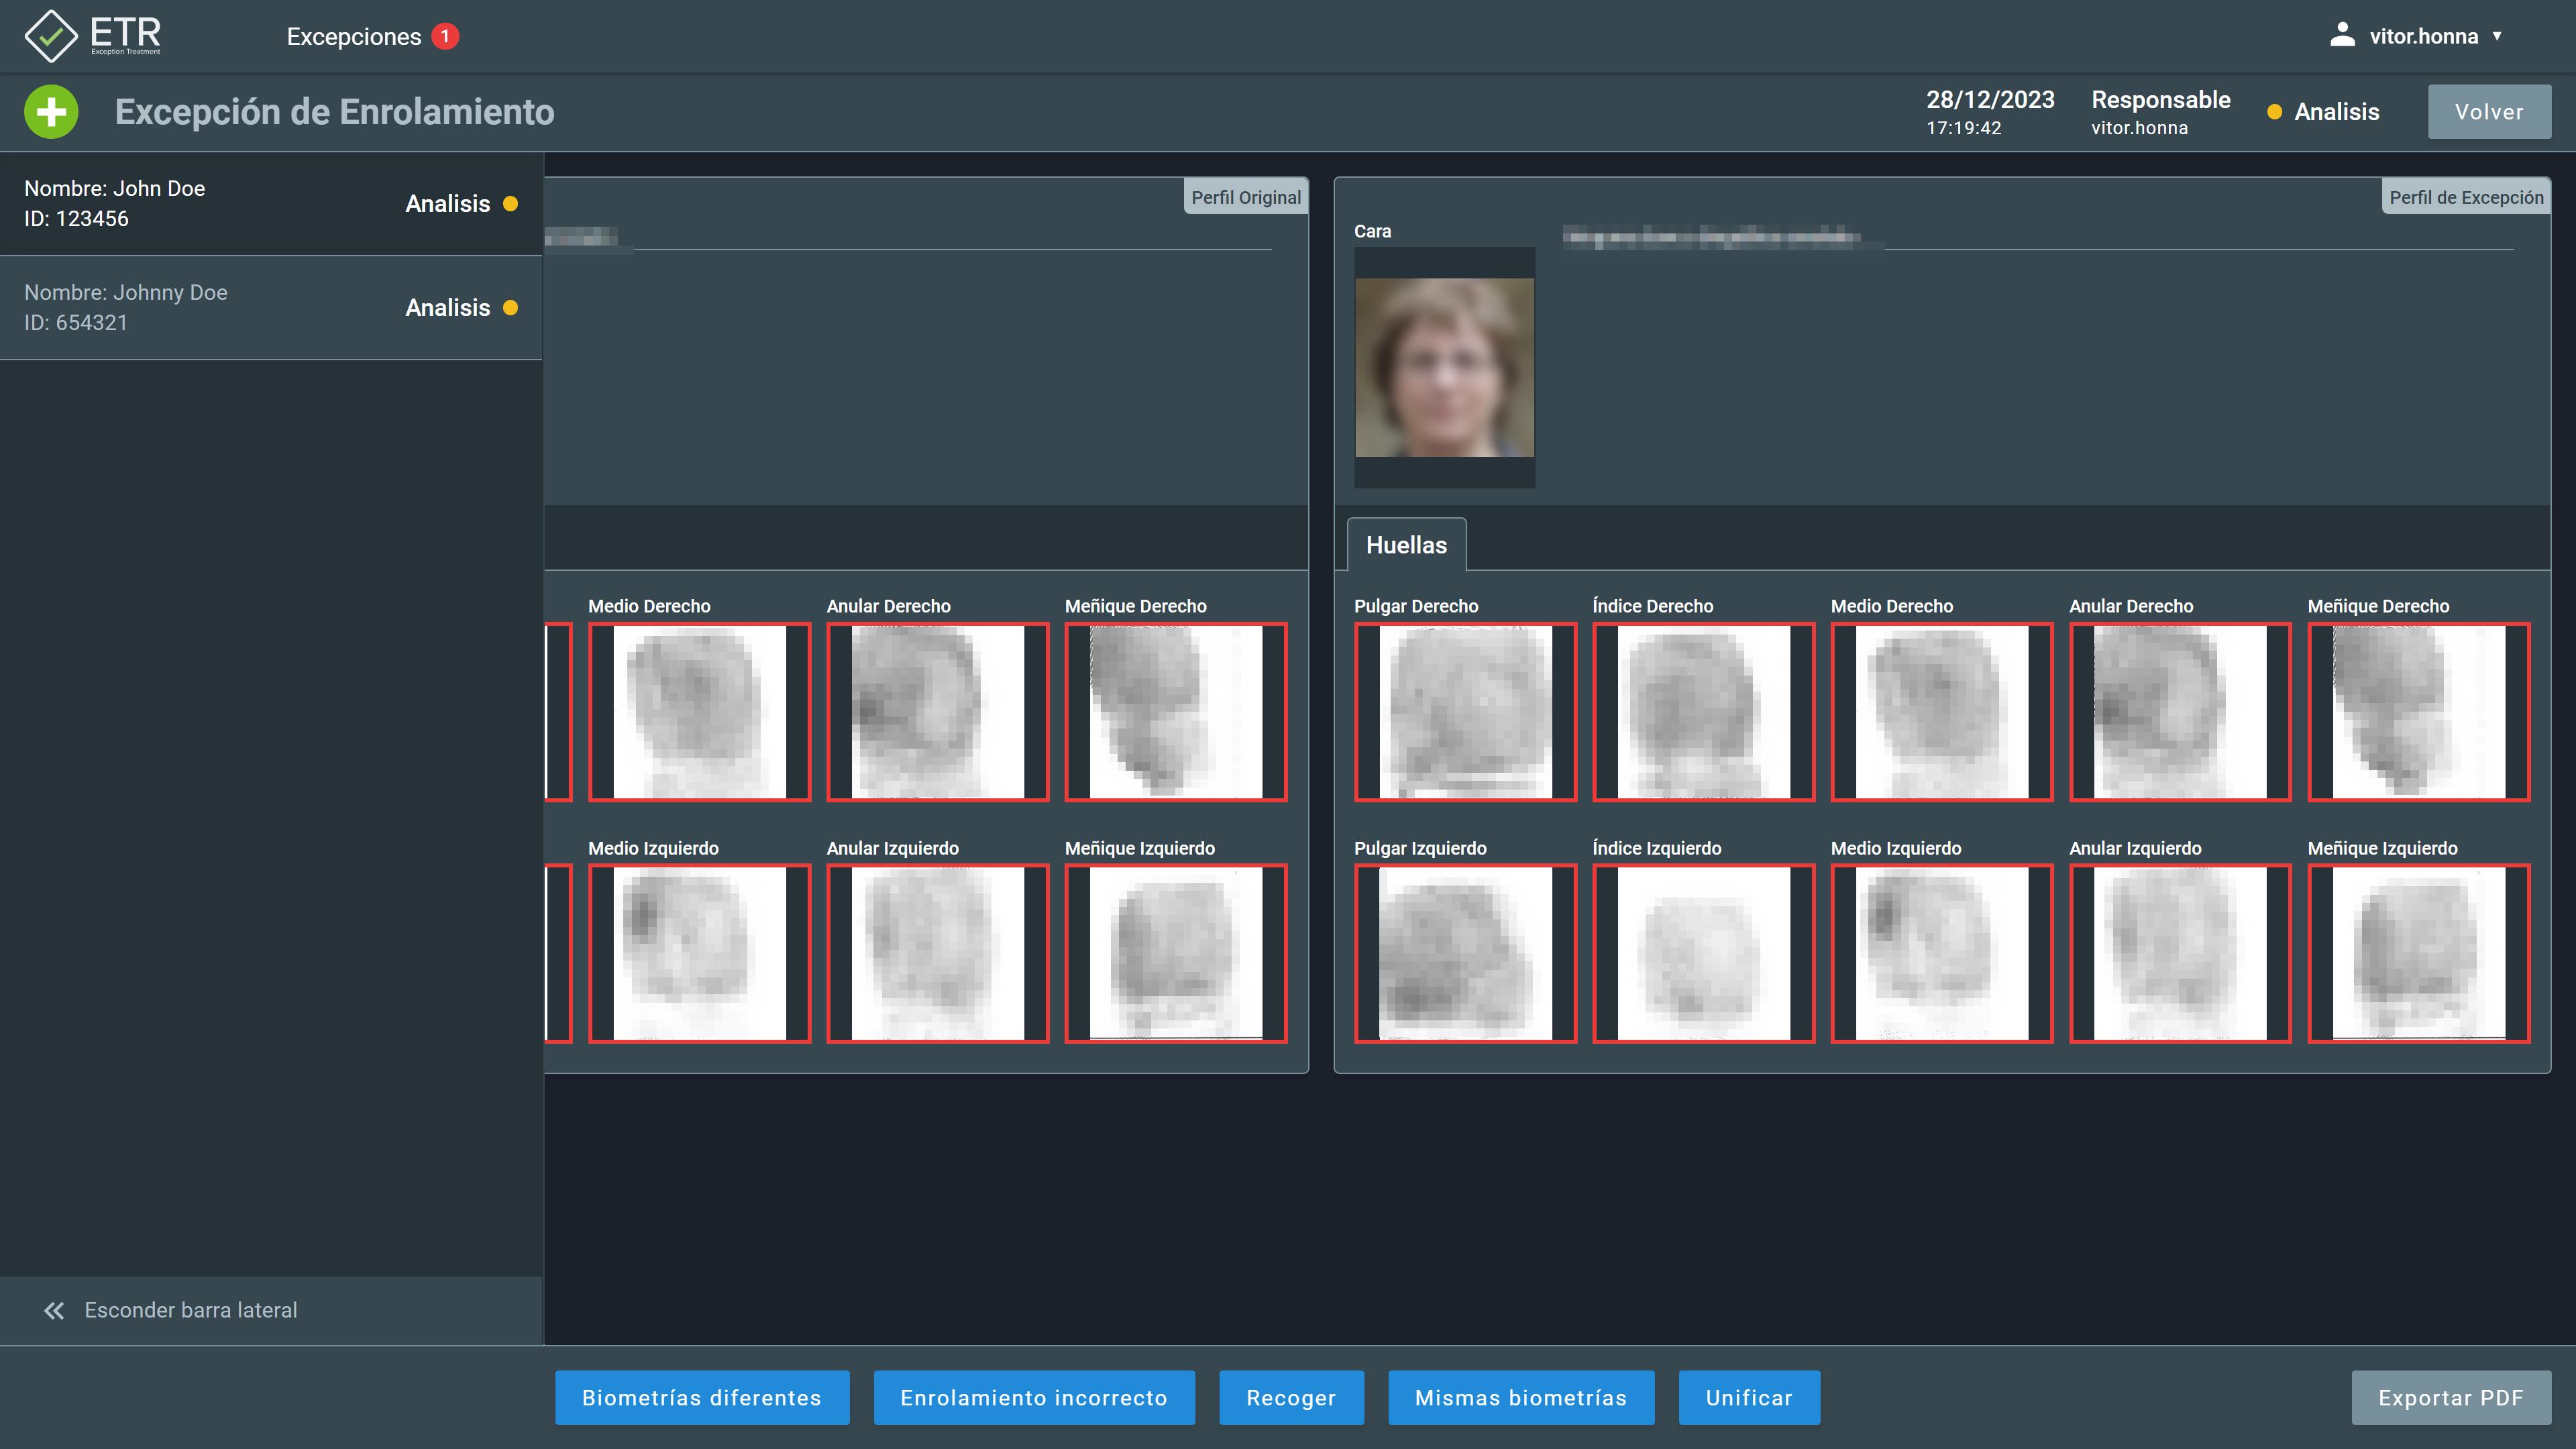Click the Cara face photo thumbnail
Image resolution: width=2576 pixels, height=1449 pixels.
(1444, 367)
